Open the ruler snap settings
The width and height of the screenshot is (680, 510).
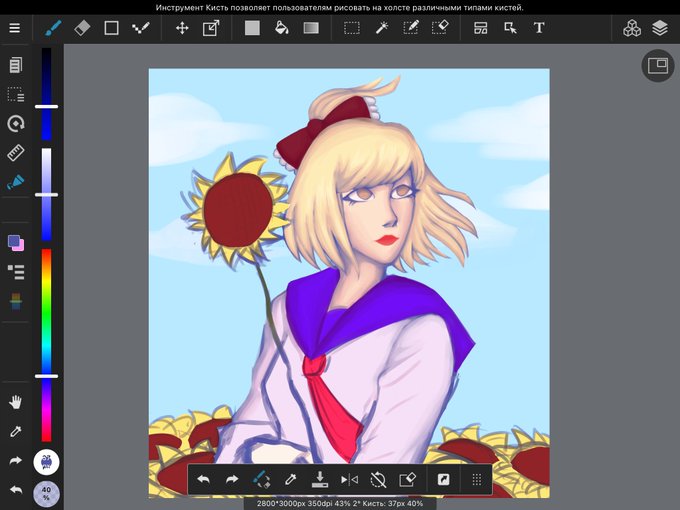click(x=16, y=153)
